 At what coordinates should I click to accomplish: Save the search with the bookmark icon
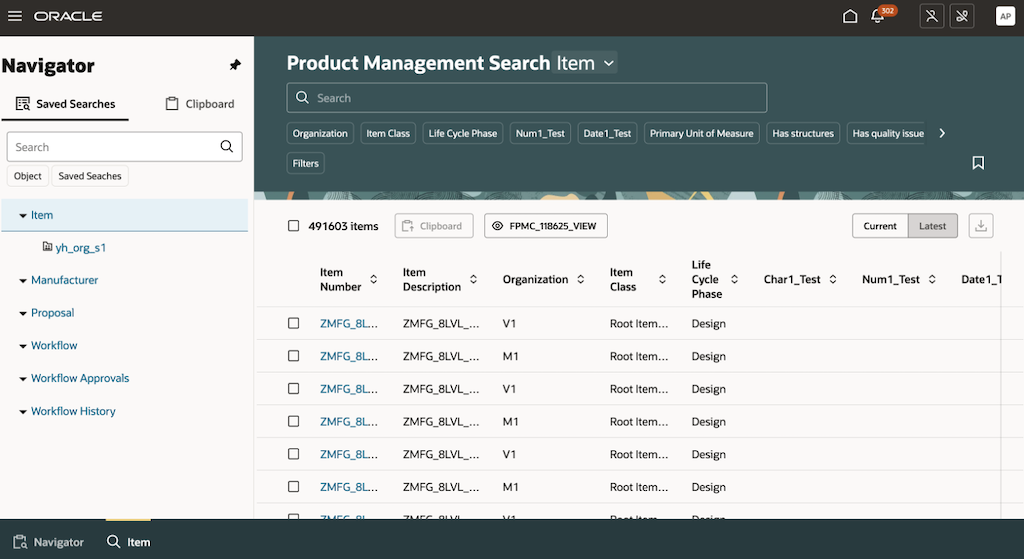[978, 163]
